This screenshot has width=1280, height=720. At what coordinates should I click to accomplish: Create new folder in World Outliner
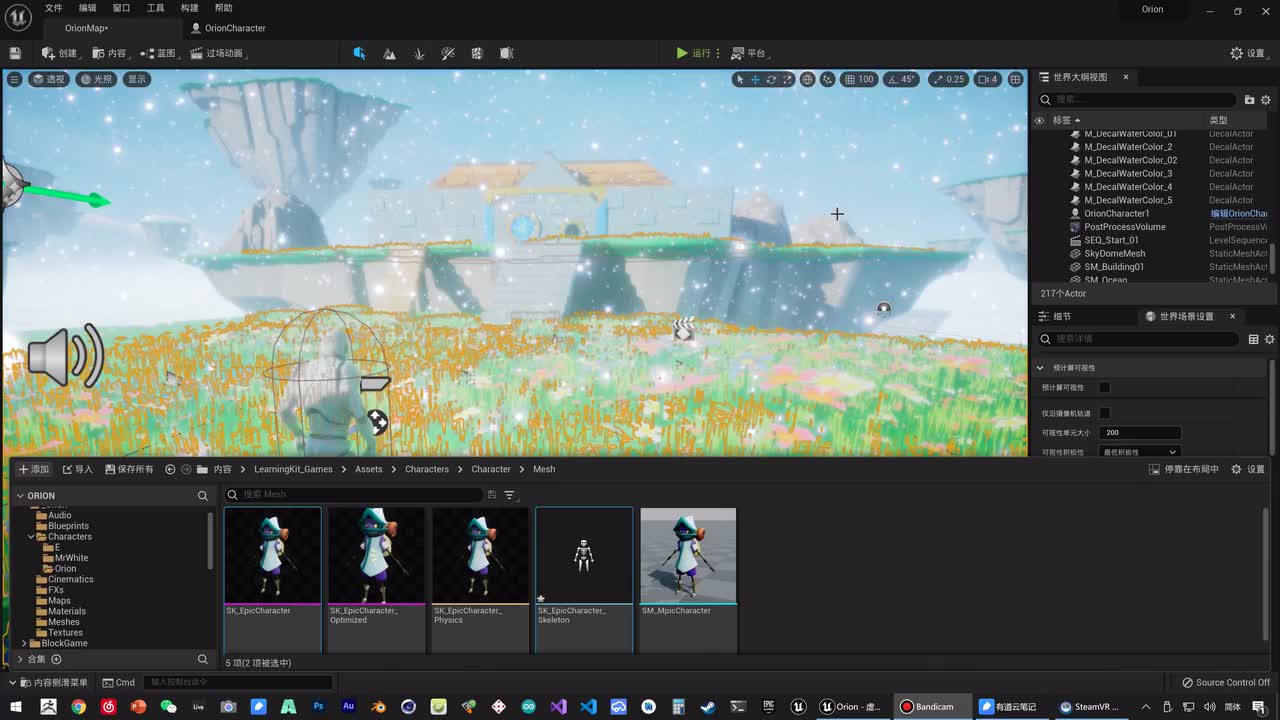(1249, 100)
